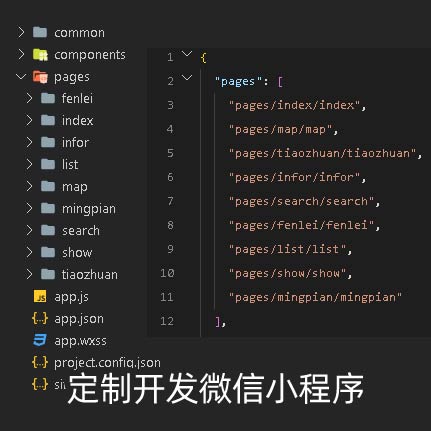The width and height of the screenshot is (431, 431).
Task: Click the fenlei folder icon
Action: (48, 98)
